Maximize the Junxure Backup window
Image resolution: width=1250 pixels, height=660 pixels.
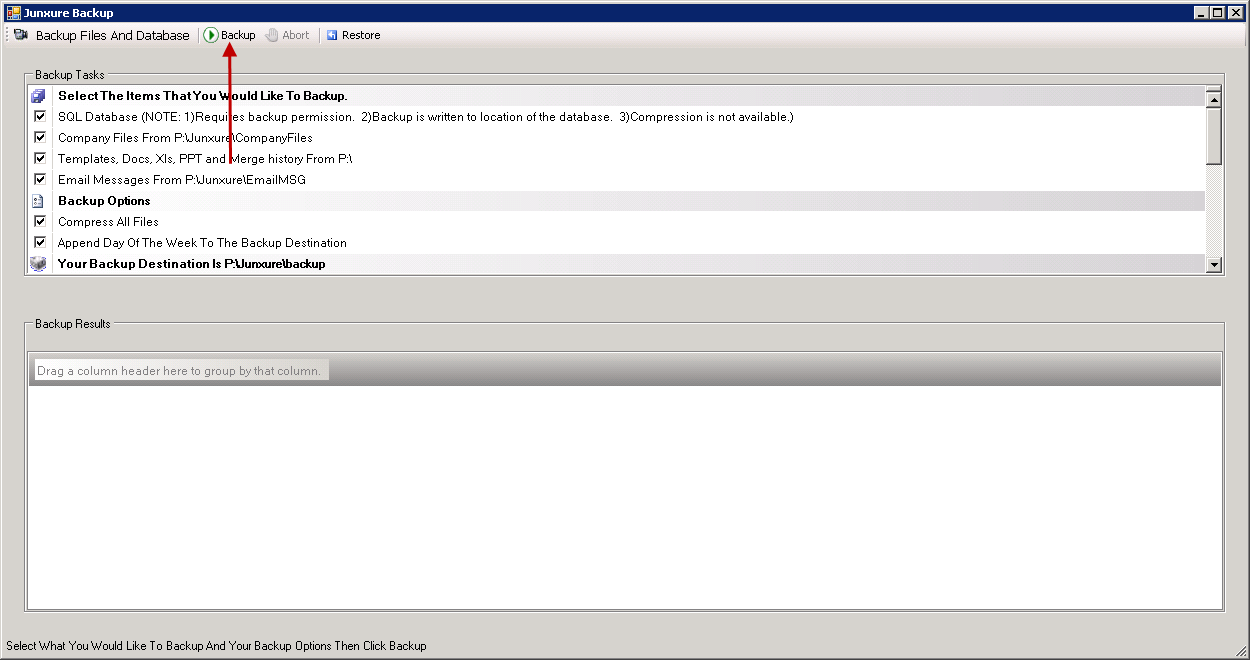tap(1217, 13)
